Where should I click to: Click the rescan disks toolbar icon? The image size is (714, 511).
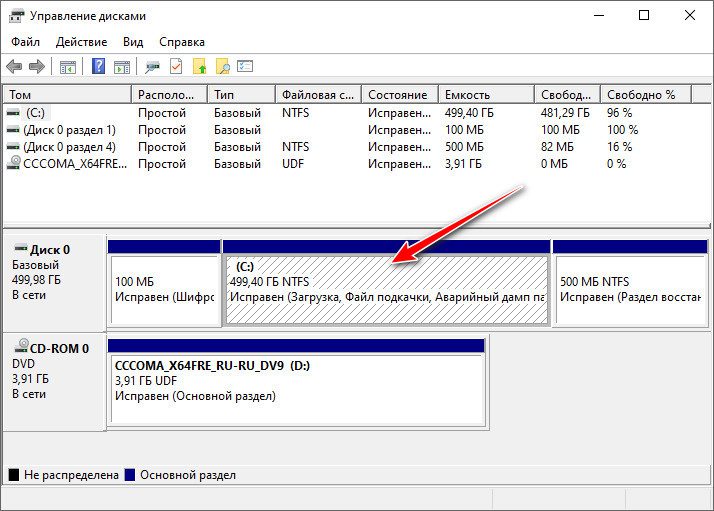[x=152, y=67]
